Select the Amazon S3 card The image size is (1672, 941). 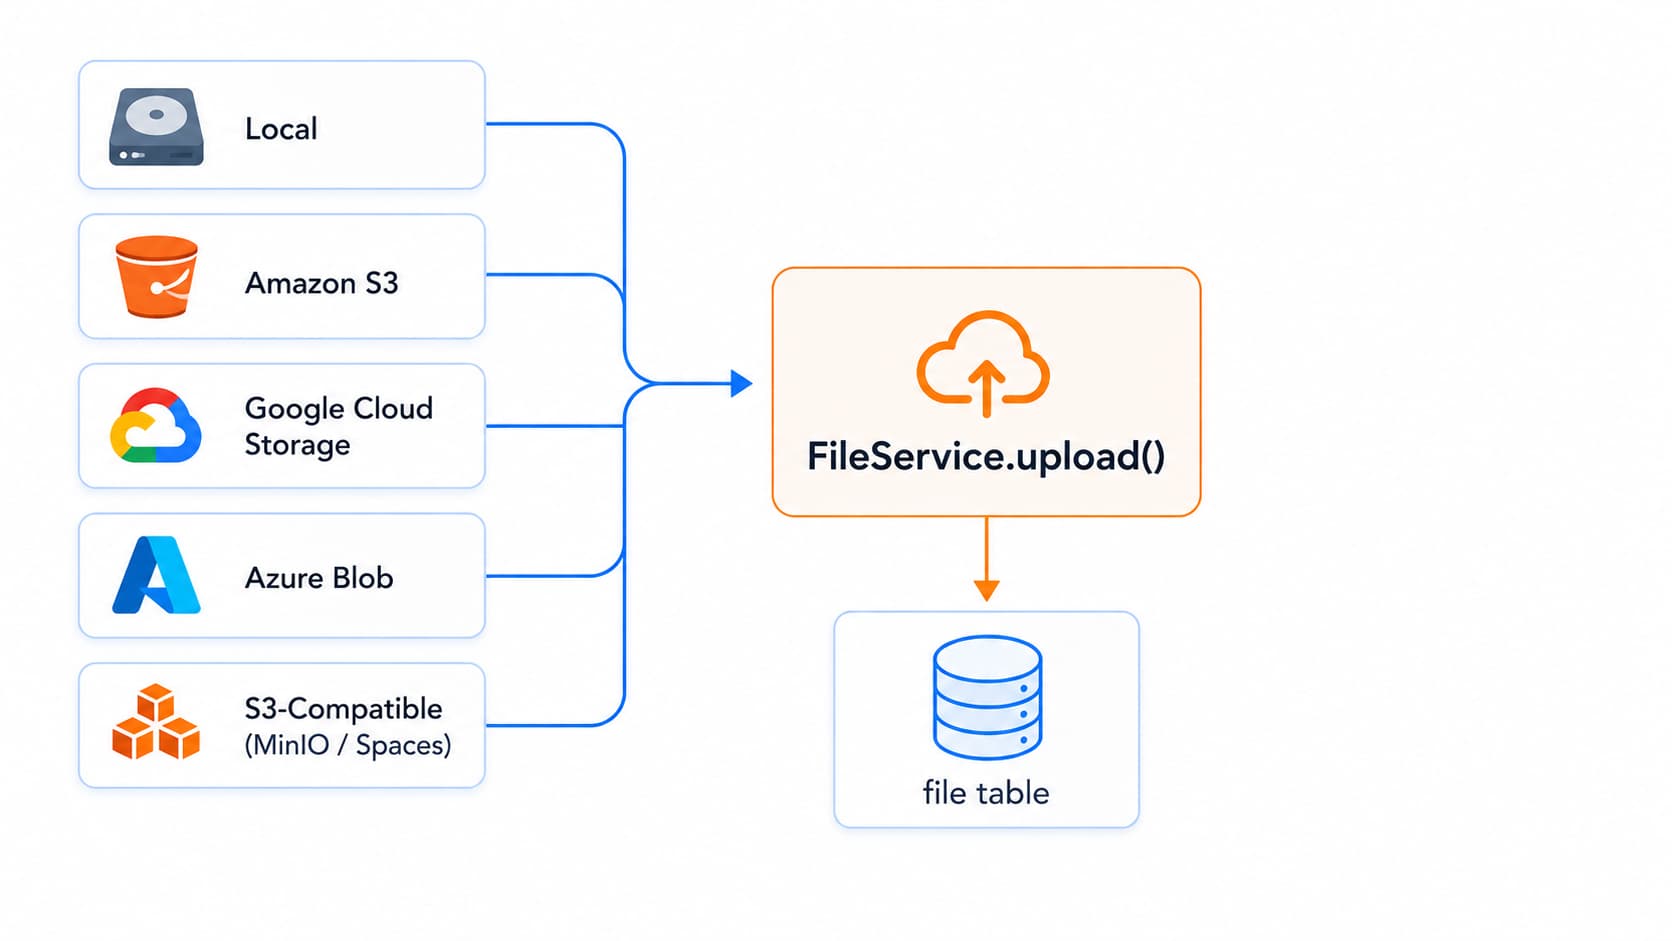click(x=282, y=276)
